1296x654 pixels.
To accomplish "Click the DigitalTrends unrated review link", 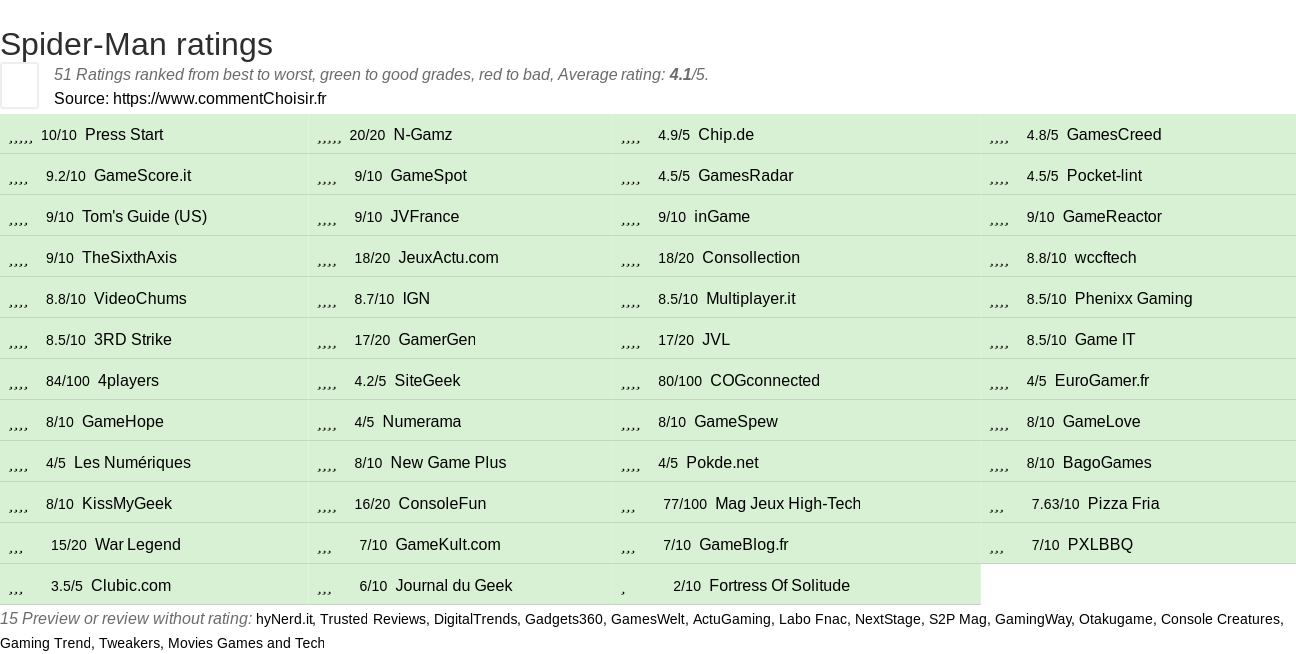I will tap(480, 619).
